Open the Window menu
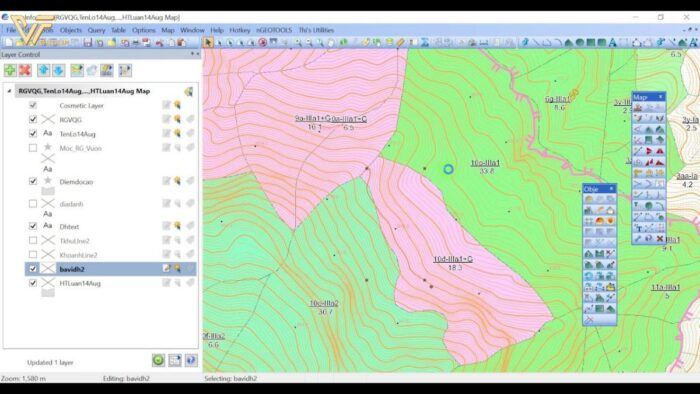 pyautogui.click(x=192, y=30)
